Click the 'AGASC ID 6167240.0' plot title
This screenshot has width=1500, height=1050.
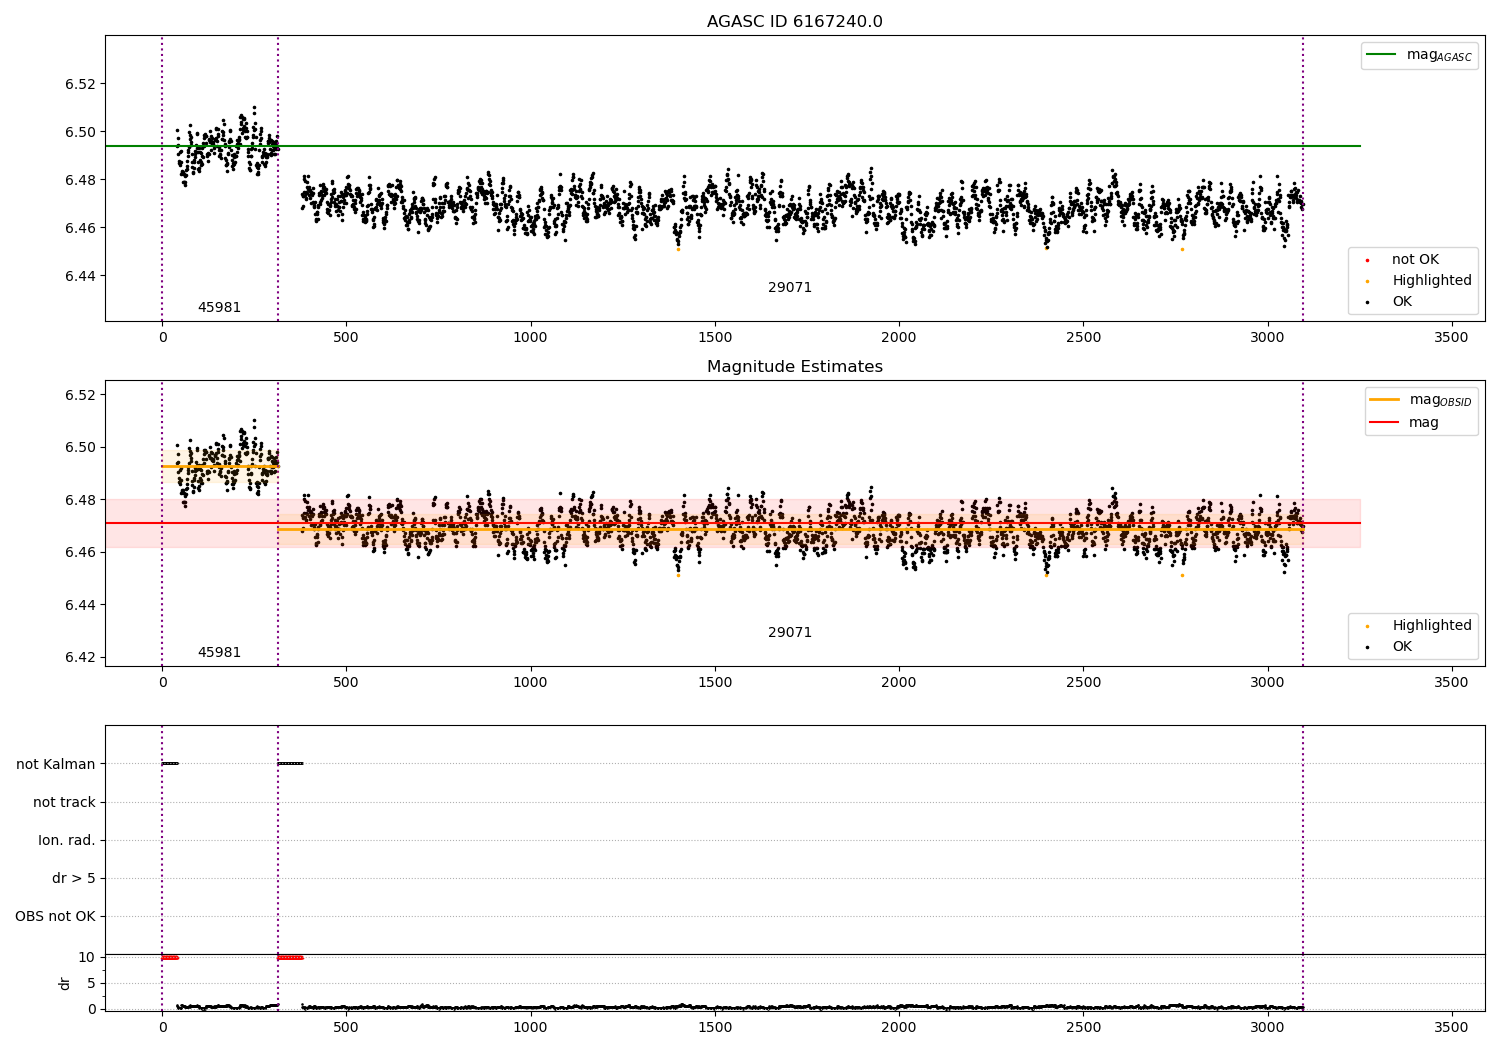click(x=794, y=22)
